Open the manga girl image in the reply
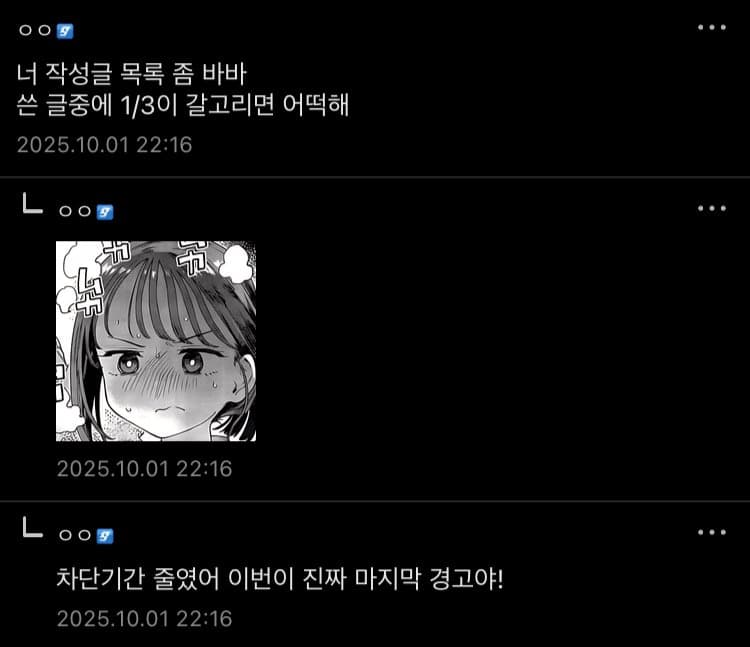Screen dimensions: 750x647 [x=156, y=341]
